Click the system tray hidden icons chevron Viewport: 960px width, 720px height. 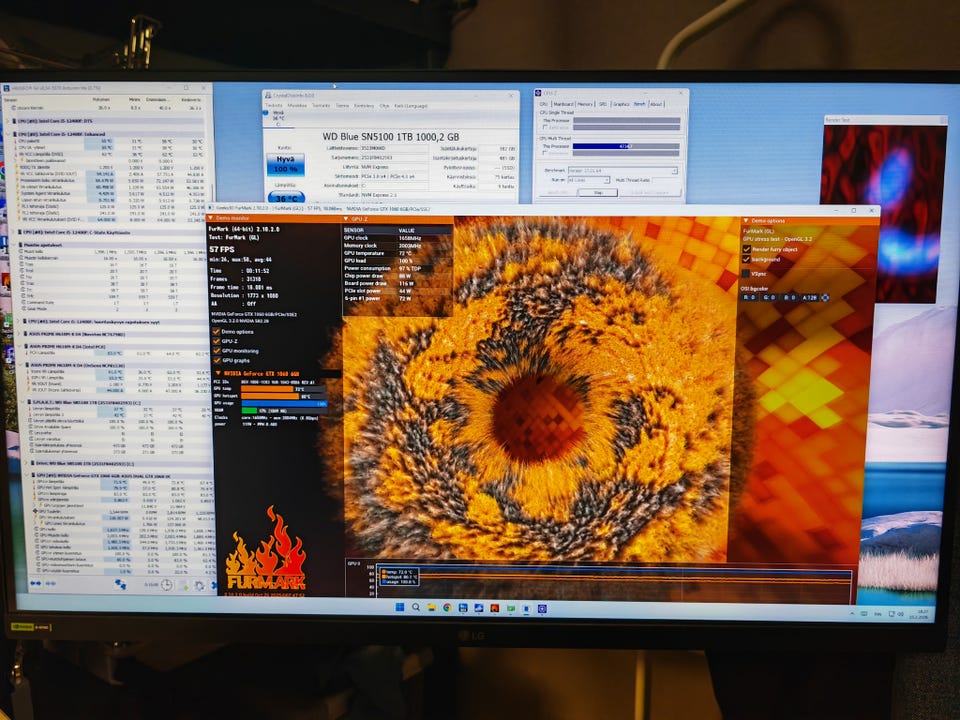(x=852, y=613)
